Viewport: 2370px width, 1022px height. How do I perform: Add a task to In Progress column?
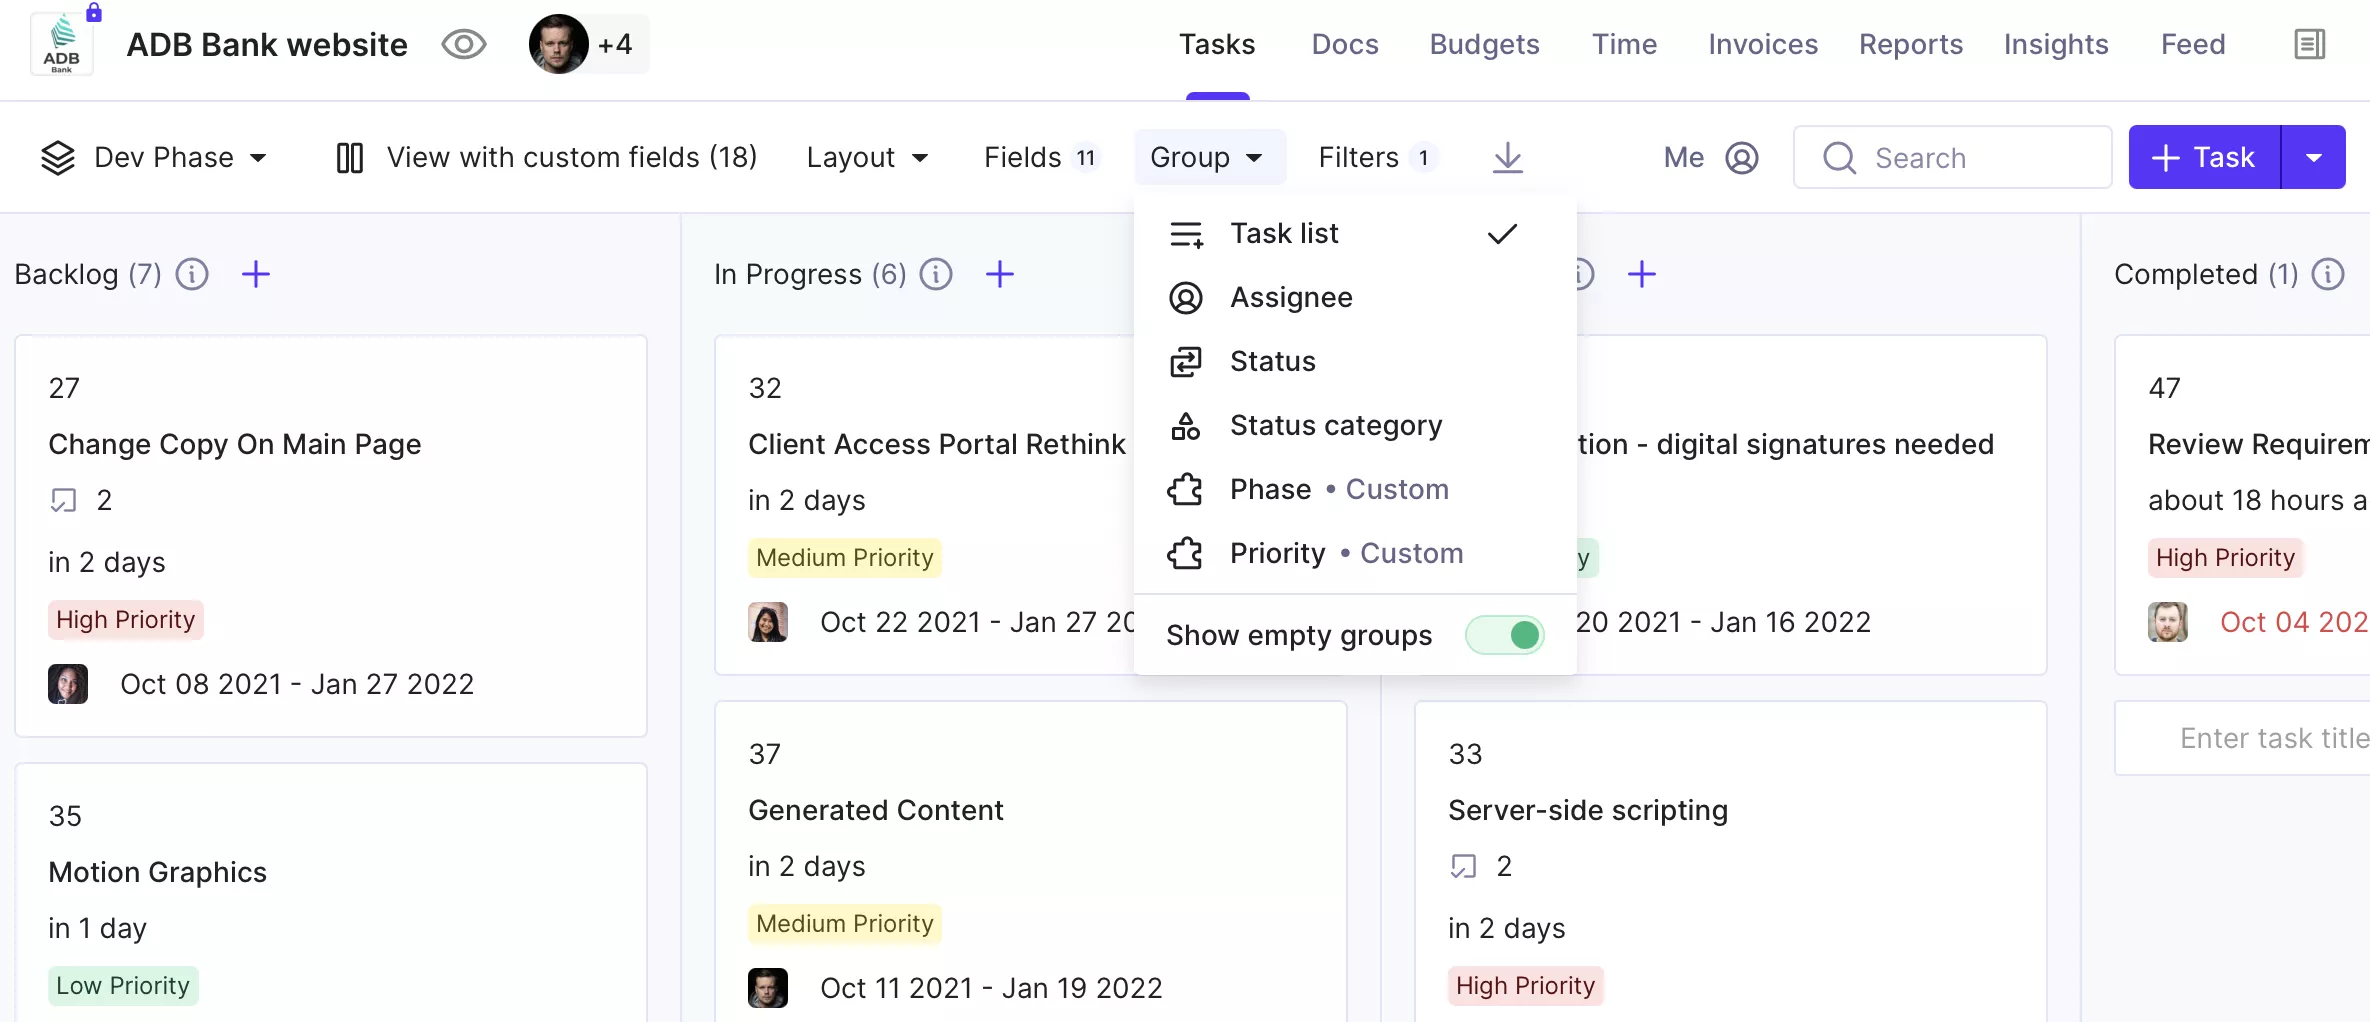[x=1000, y=273]
